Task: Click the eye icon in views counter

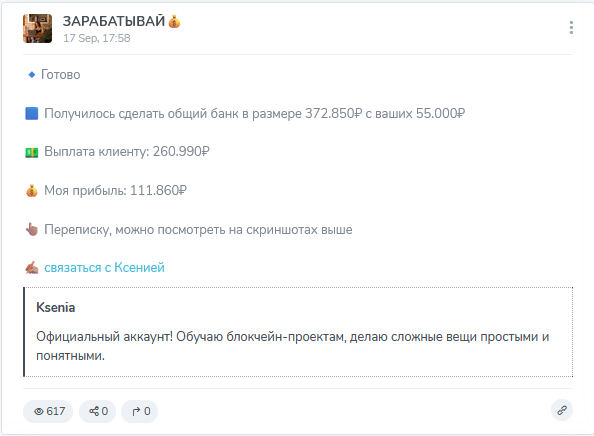Action: pyautogui.click(x=39, y=411)
